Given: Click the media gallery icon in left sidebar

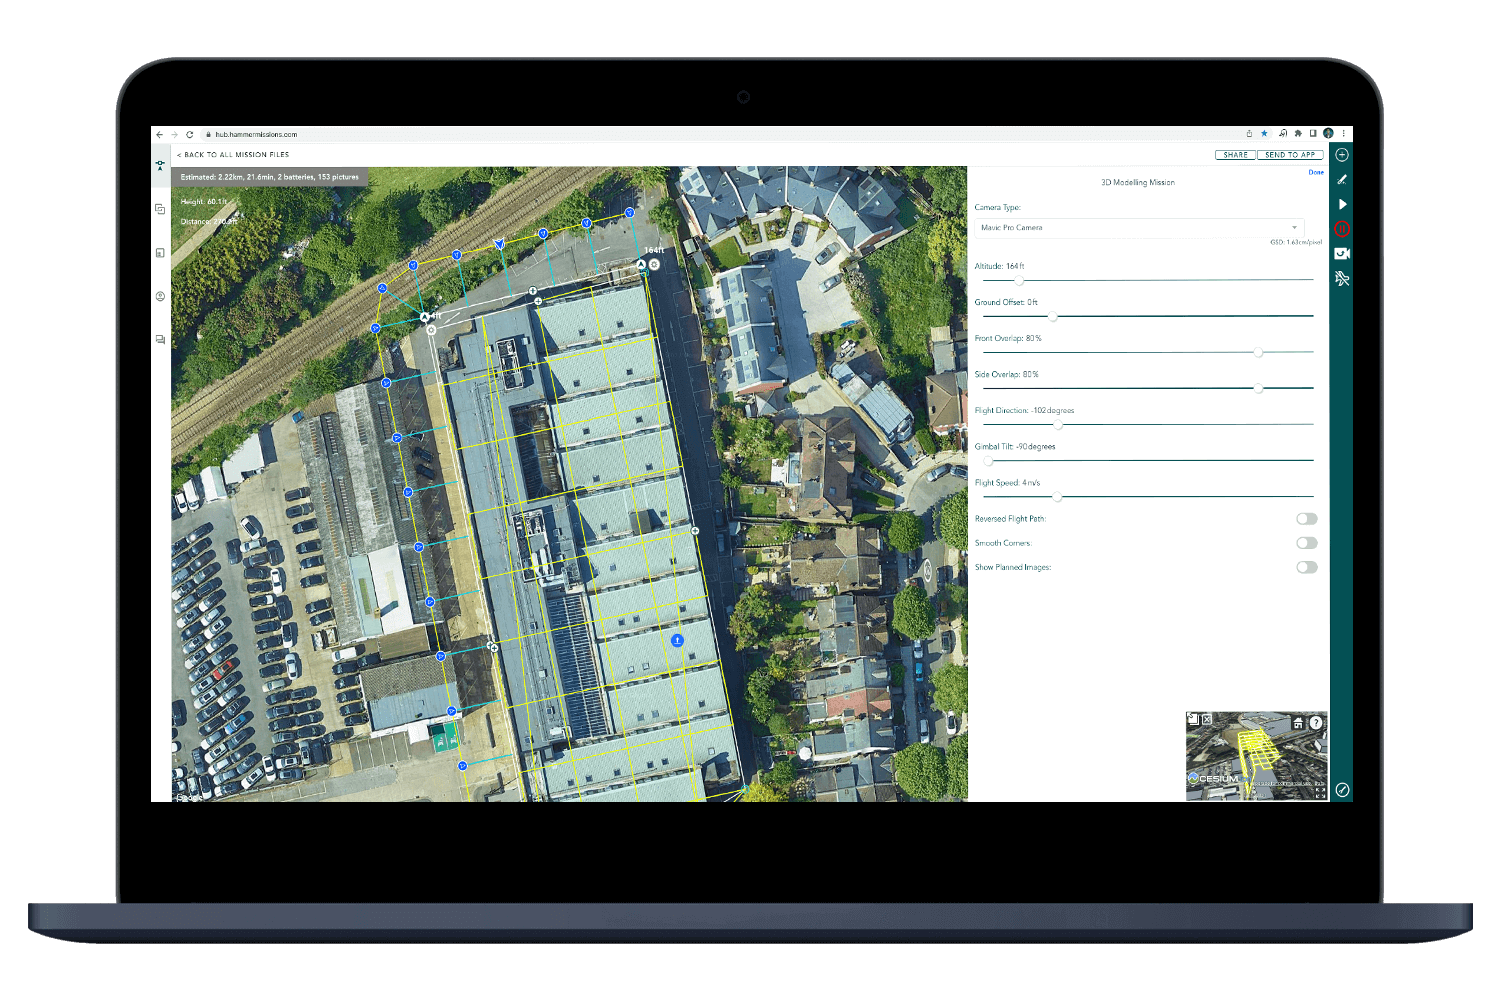Looking at the screenshot, I should [160, 252].
